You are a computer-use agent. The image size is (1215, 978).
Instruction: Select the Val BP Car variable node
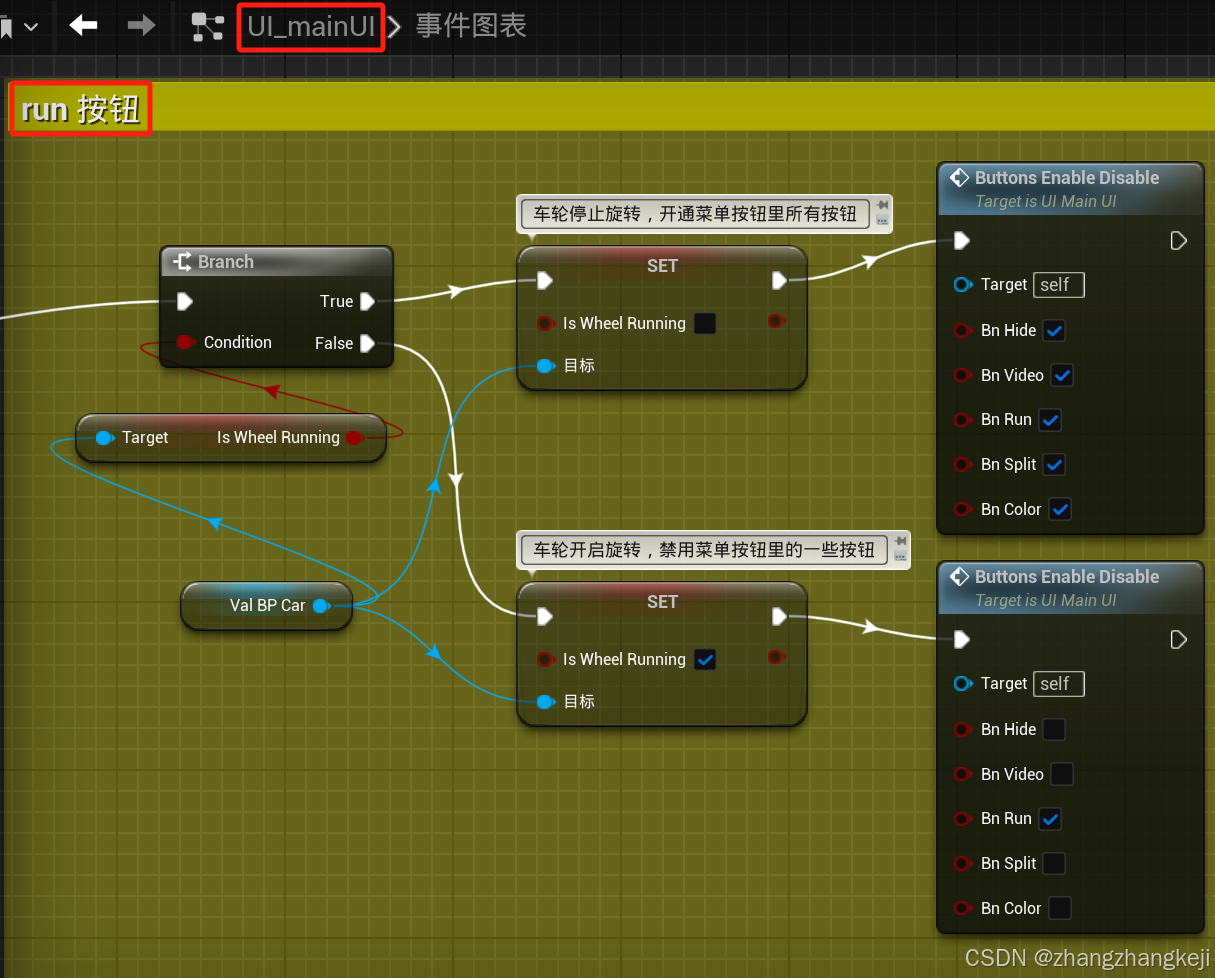click(266, 605)
